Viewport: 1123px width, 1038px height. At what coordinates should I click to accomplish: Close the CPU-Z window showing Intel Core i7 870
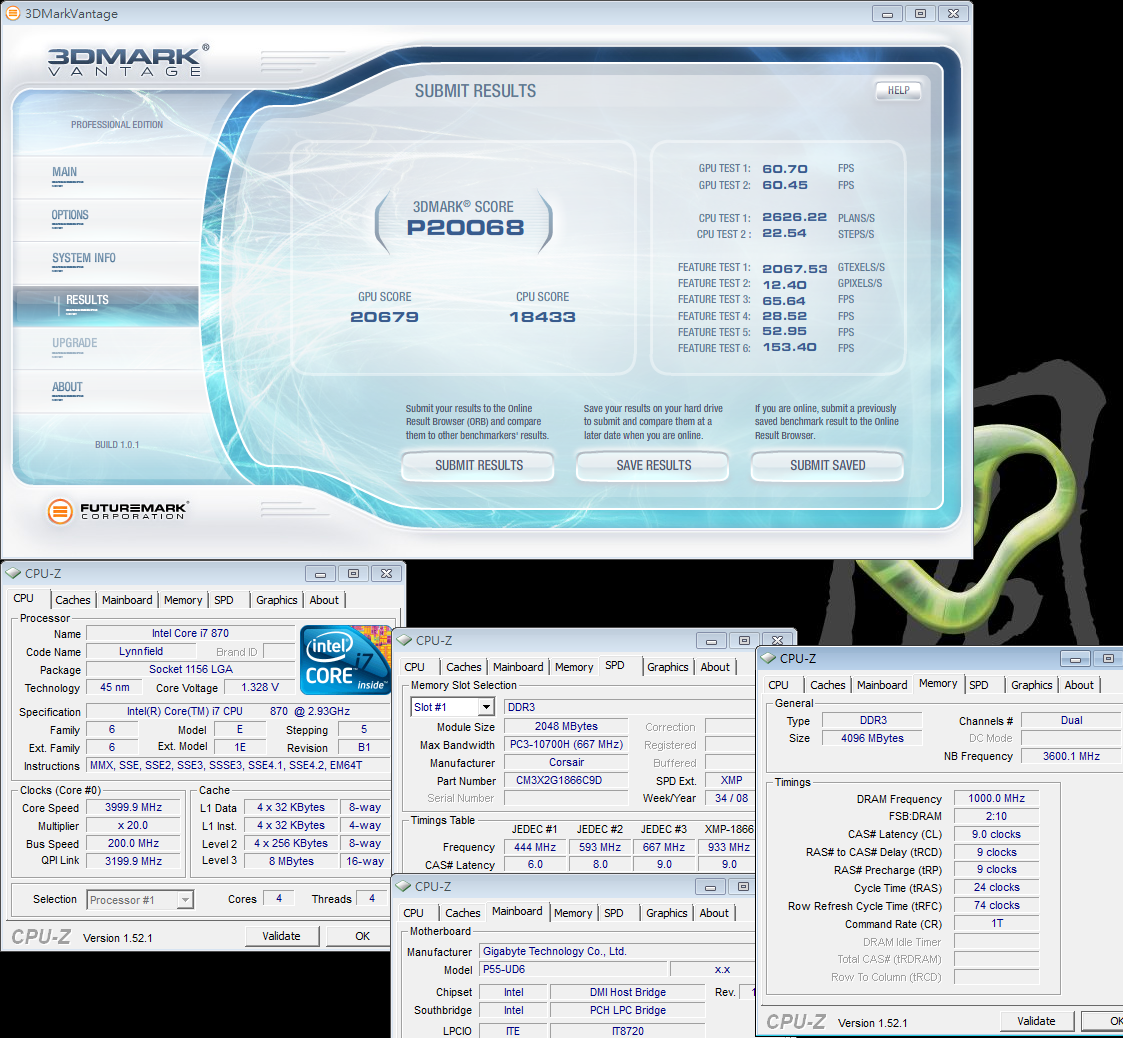387,574
